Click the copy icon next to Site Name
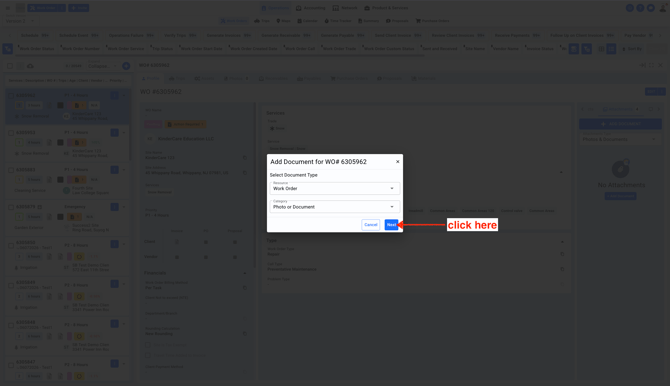670x386 pixels. [245, 158]
